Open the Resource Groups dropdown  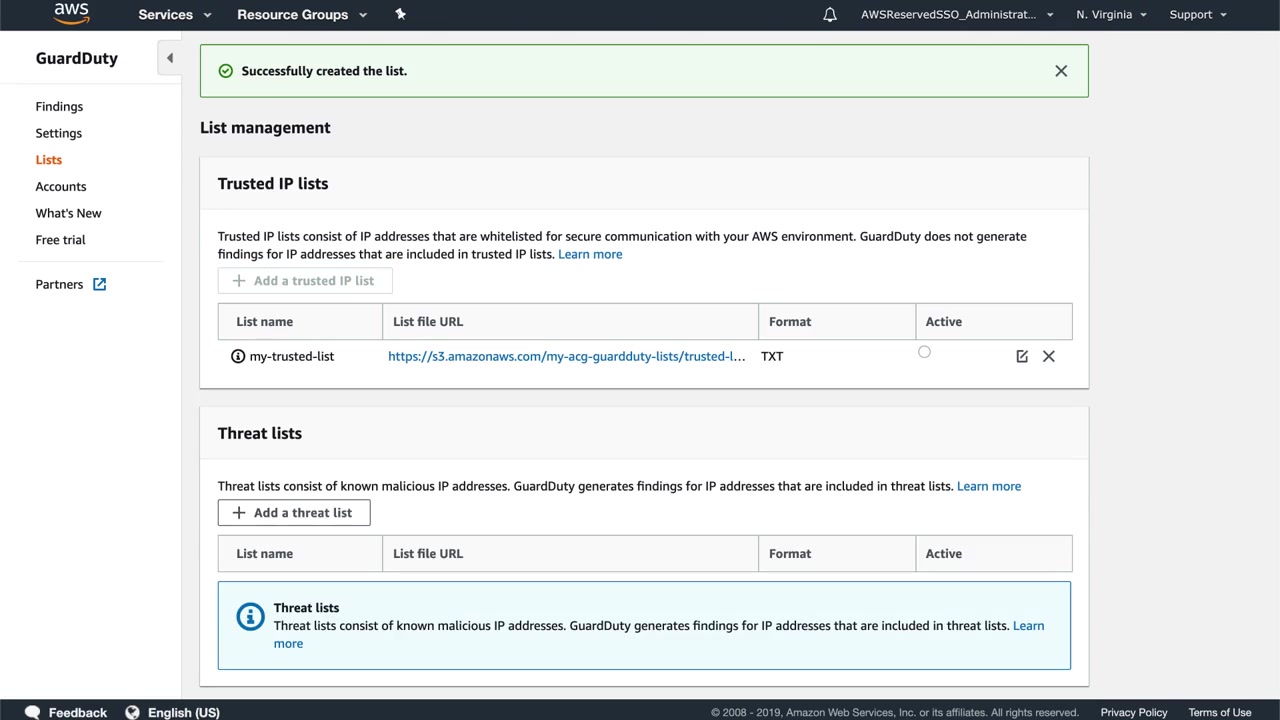coord(302,15)
